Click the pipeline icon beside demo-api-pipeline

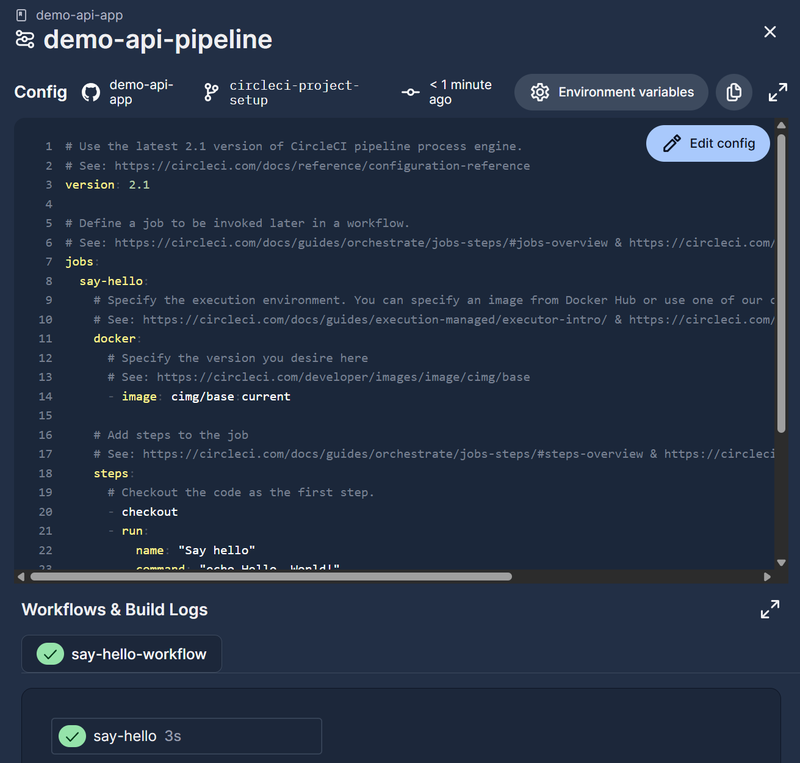tap(24, 39)
